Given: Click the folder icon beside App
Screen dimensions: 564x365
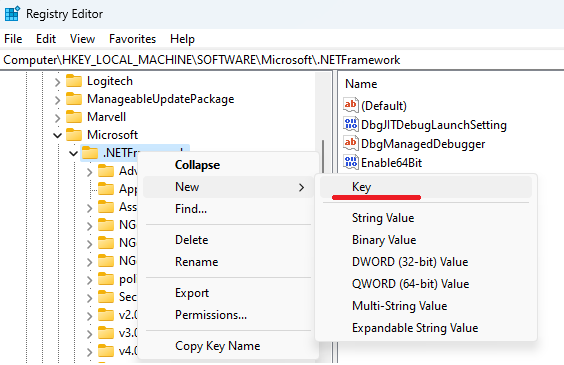Looking at the screenshot, I should click(106, 189).
